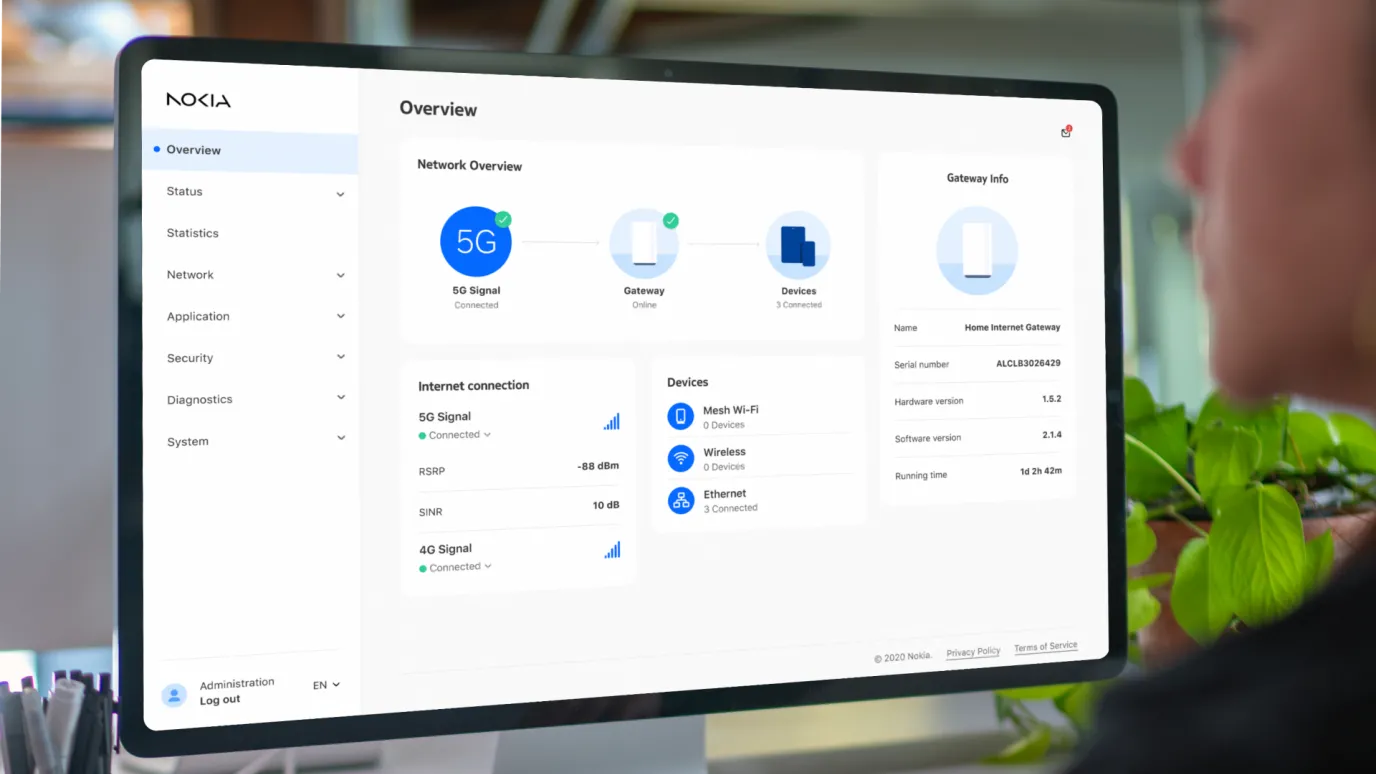Click the blue 5G Signal circle icon
1376x774 pixels.
pyautogui.click(x=476, y=242)
